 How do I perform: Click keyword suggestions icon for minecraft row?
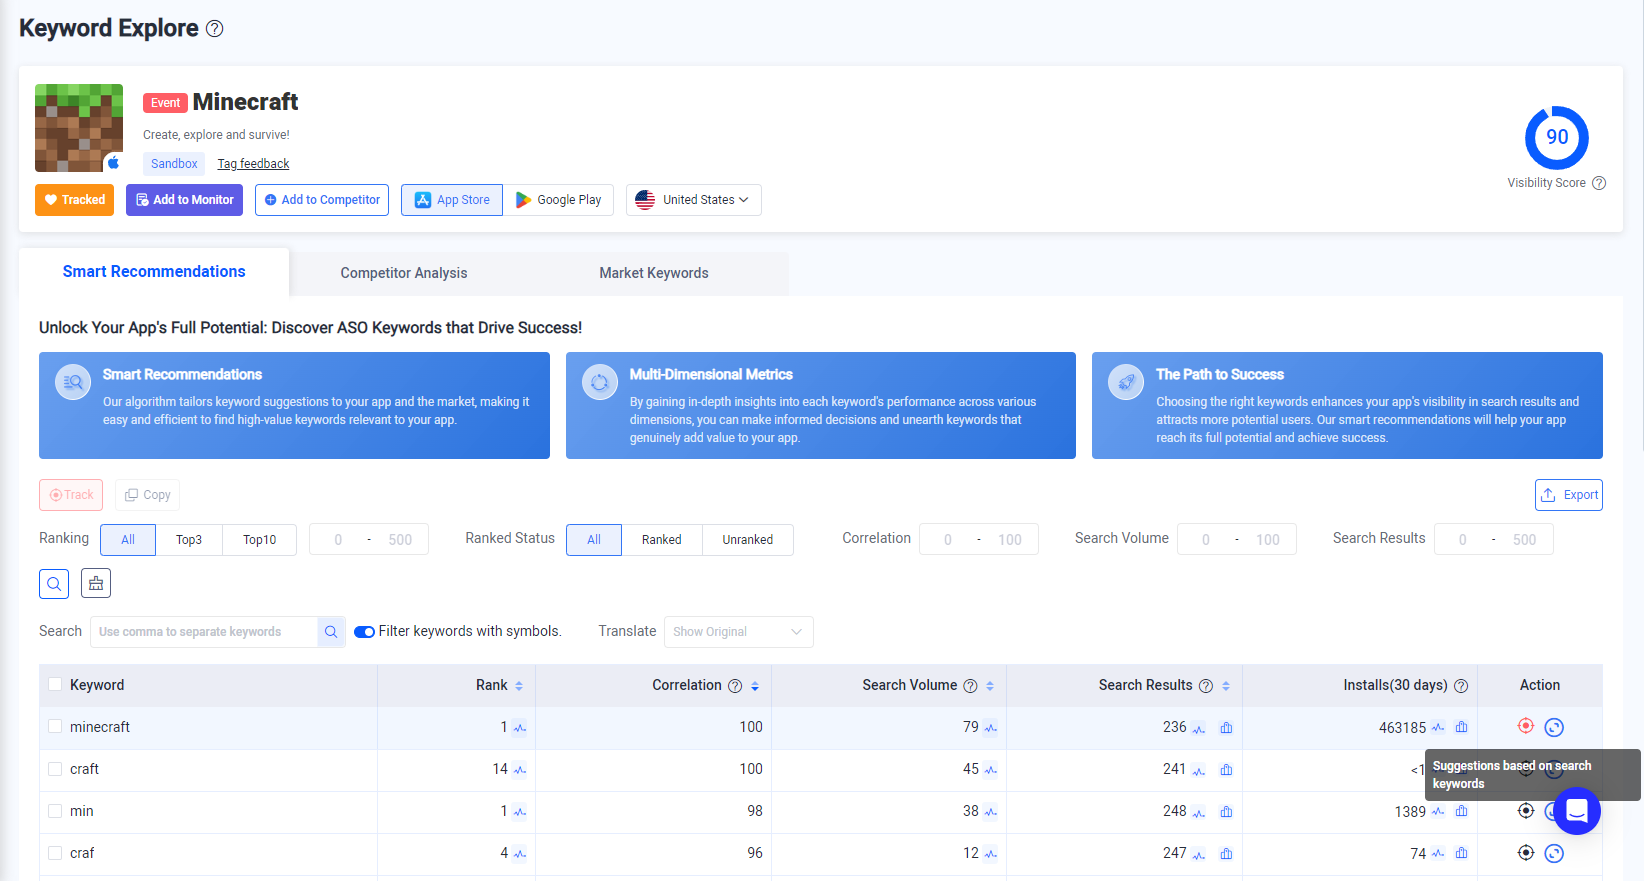coord(1554,727)
